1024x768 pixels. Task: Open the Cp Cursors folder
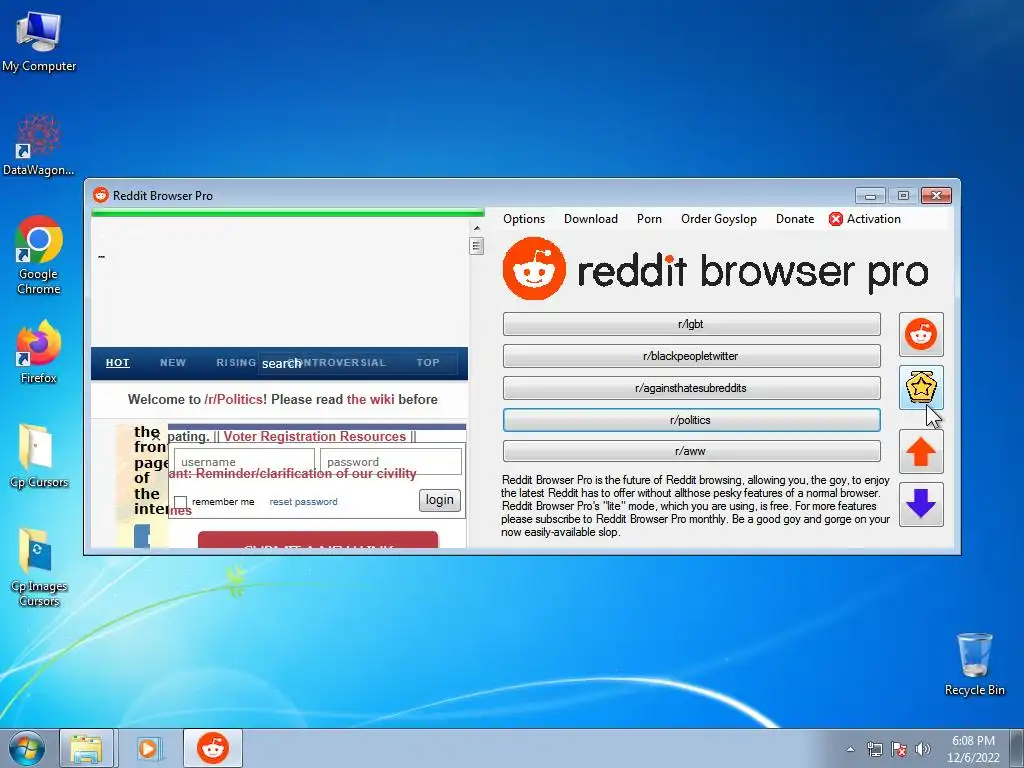pos(39,456)
